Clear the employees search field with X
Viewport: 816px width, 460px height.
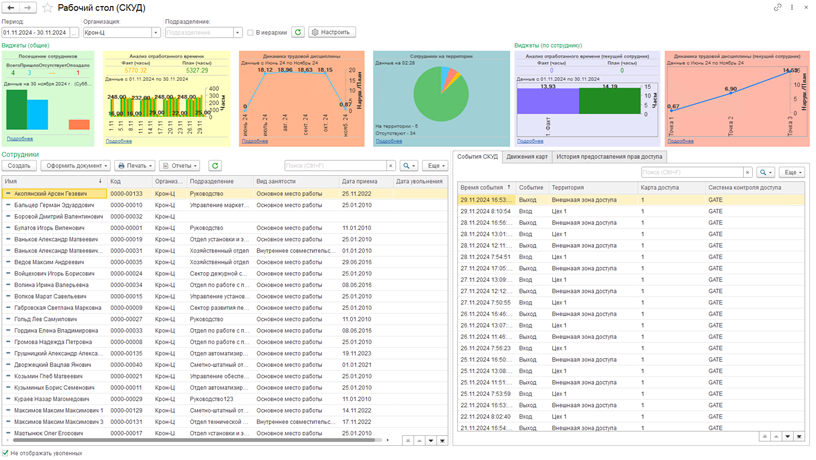[x=390, y=166]
